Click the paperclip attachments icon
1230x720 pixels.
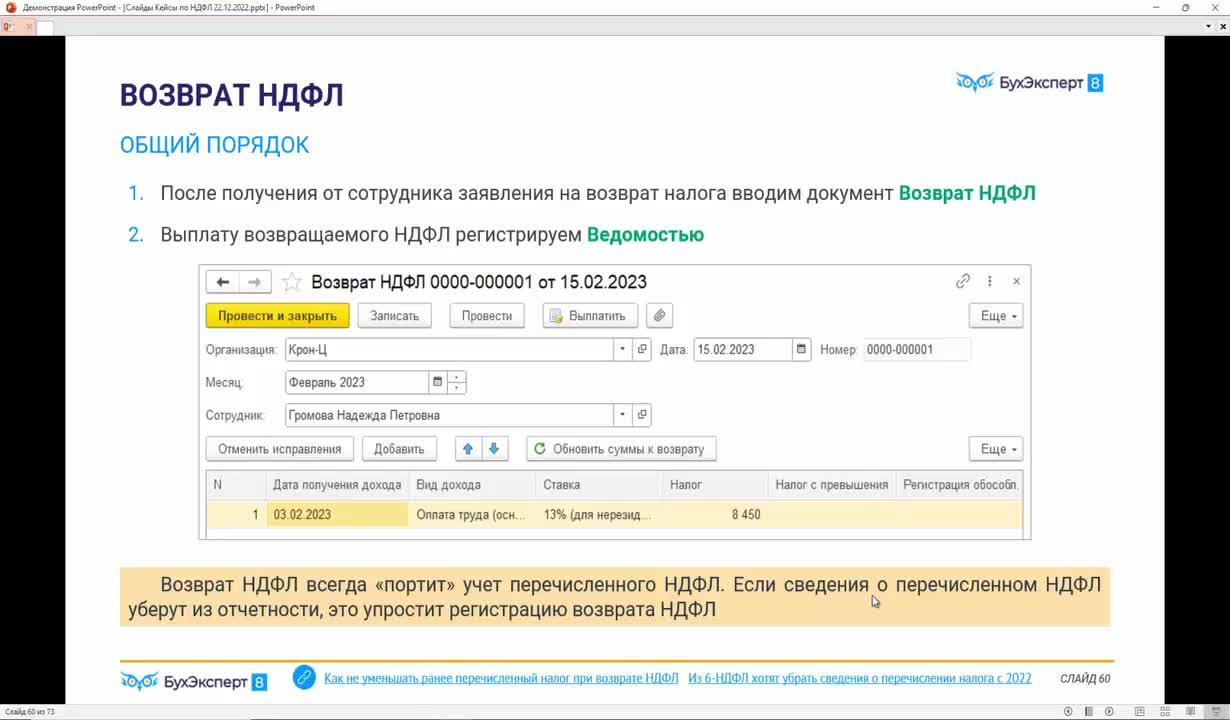point(659,316)
